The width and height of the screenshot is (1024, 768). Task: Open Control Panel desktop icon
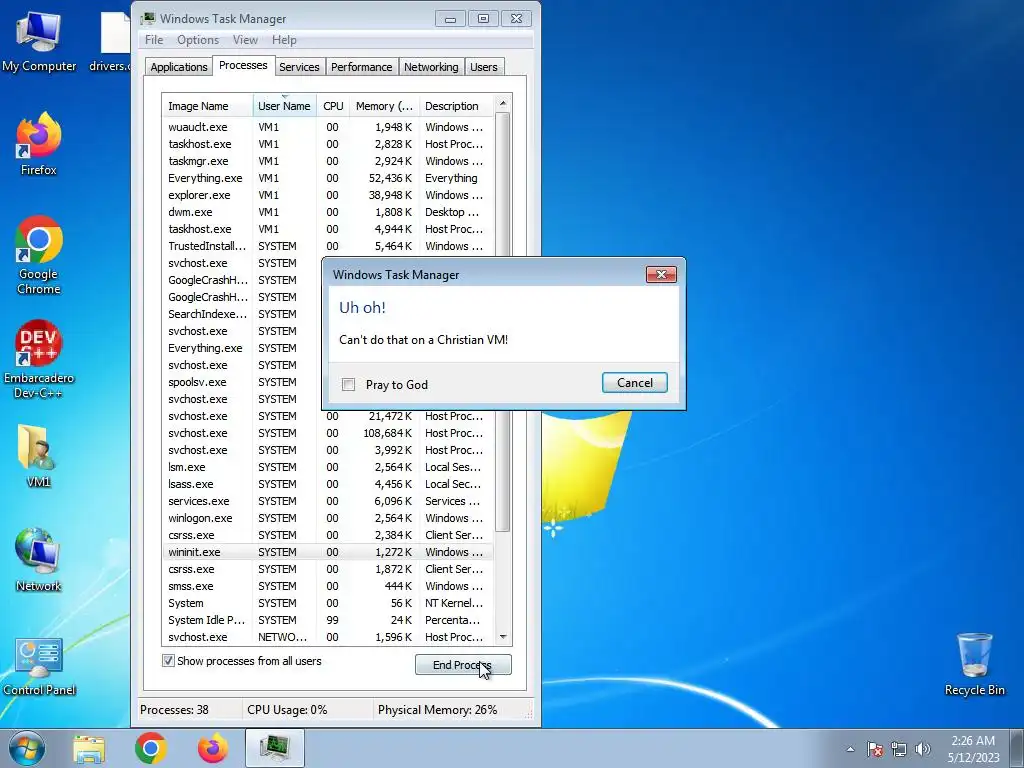39,666
